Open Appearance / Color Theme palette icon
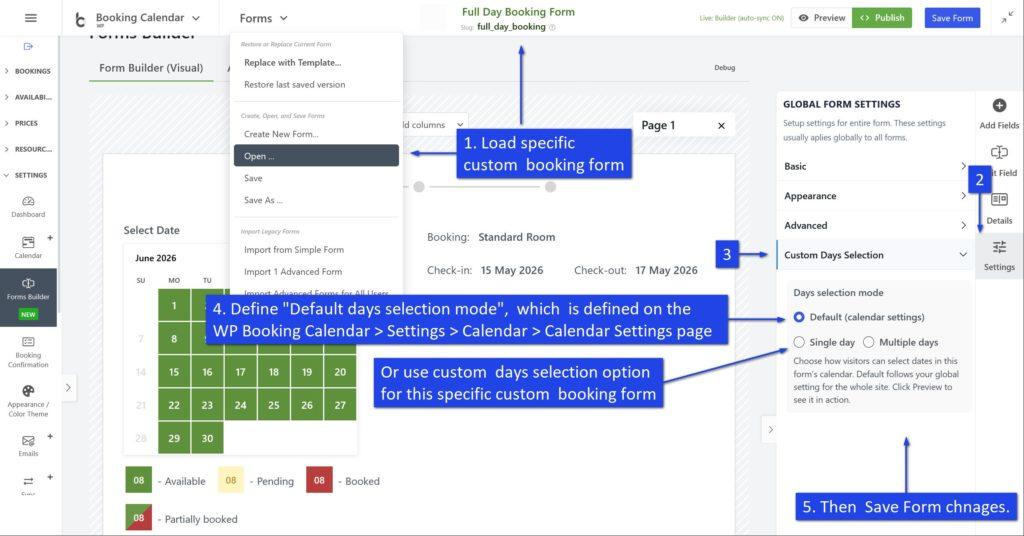The height and width of the screenshot is (536, 1024). 28,391
